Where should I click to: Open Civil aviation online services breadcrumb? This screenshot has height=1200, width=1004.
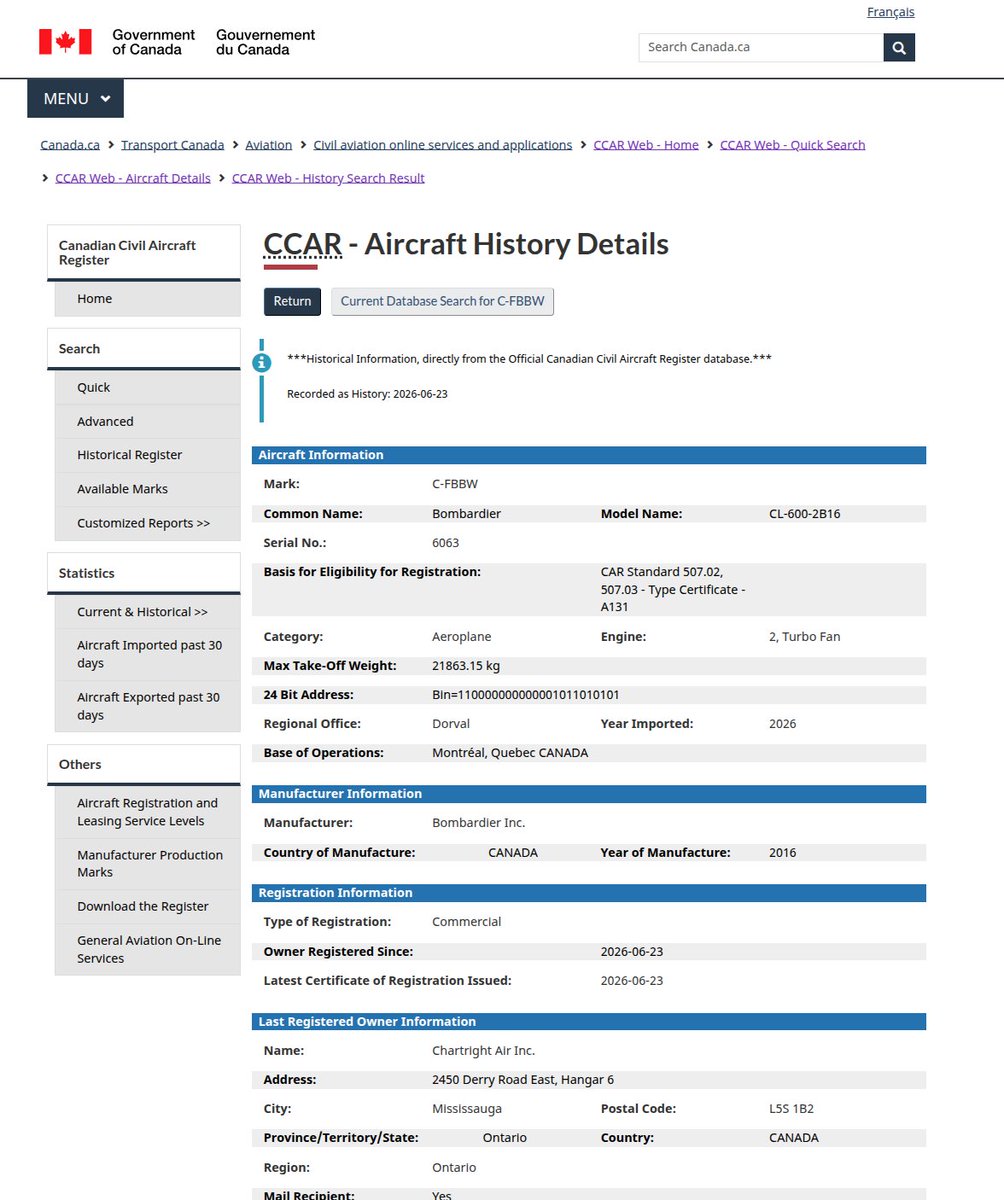[443, 145]
